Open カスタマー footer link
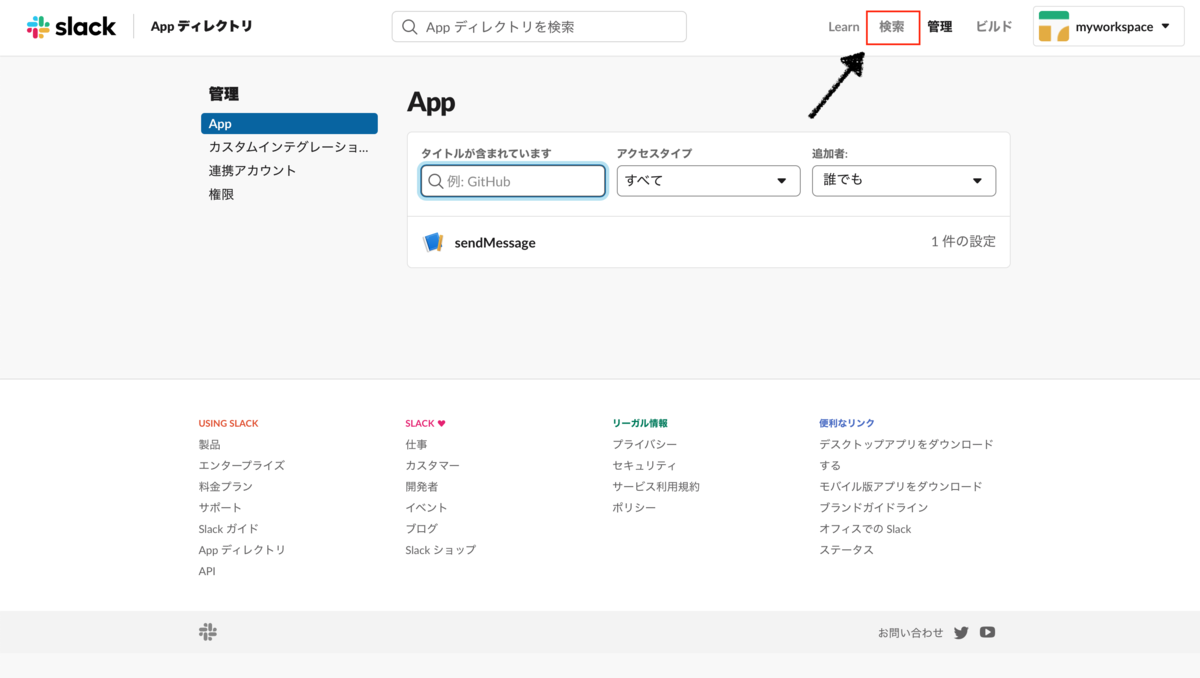The height and width of the screenshot is (678, 1200). [432, 465]
